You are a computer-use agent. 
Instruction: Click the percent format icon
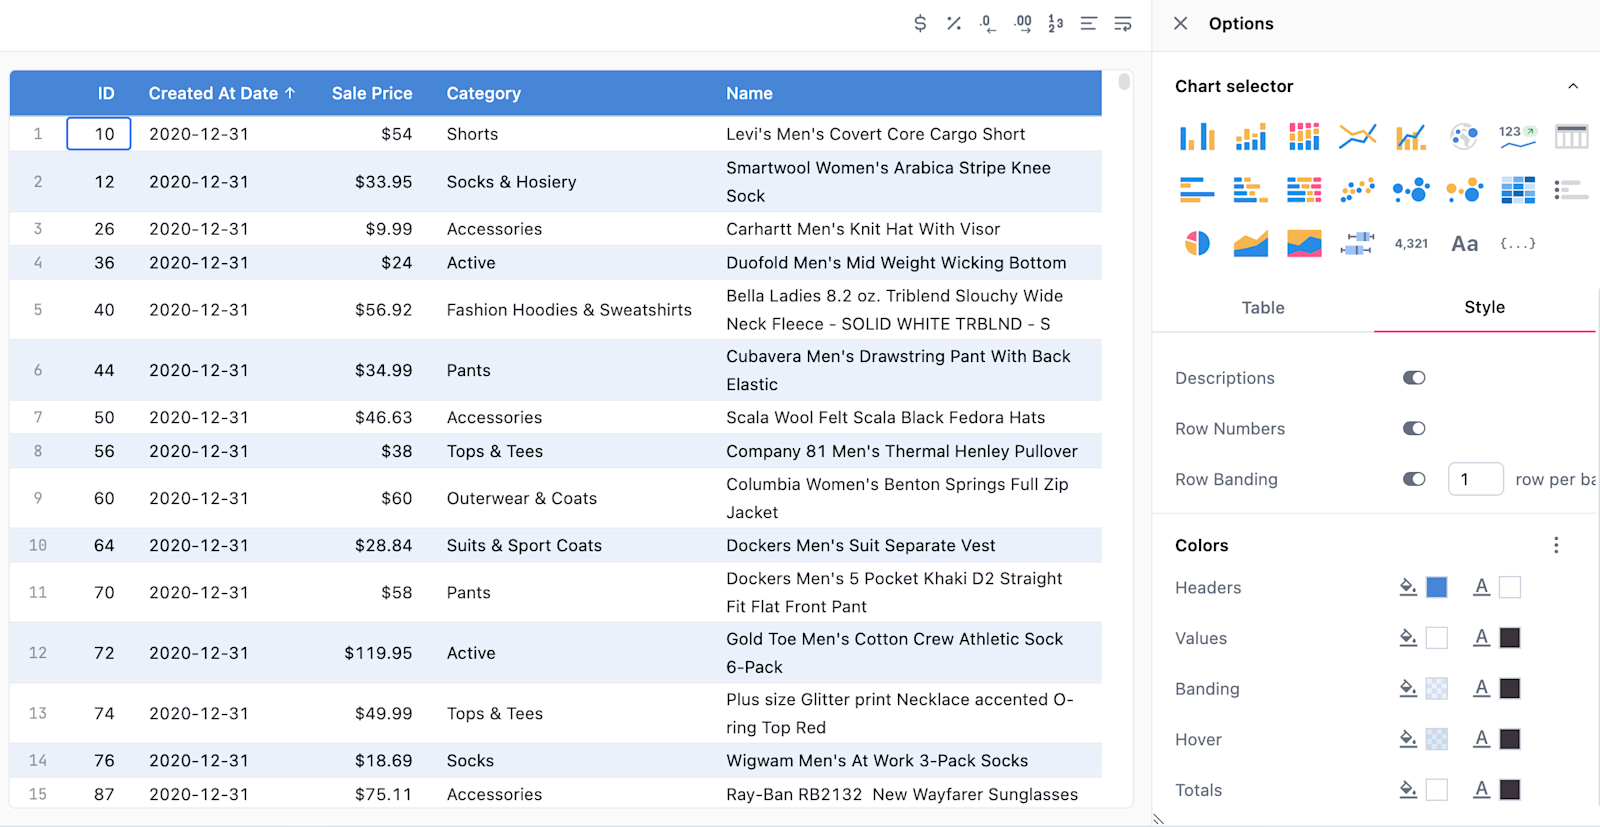coord(954,23)
